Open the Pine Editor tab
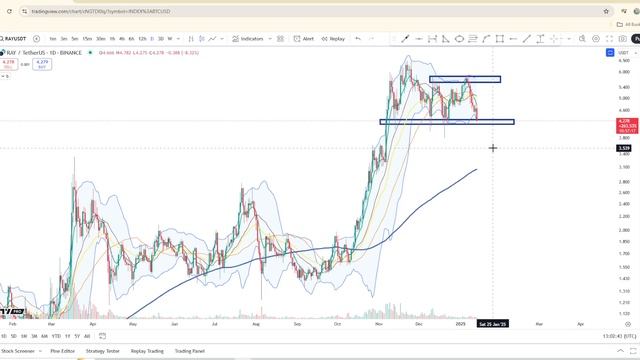640x360 pixels. [x=62, y=351]
